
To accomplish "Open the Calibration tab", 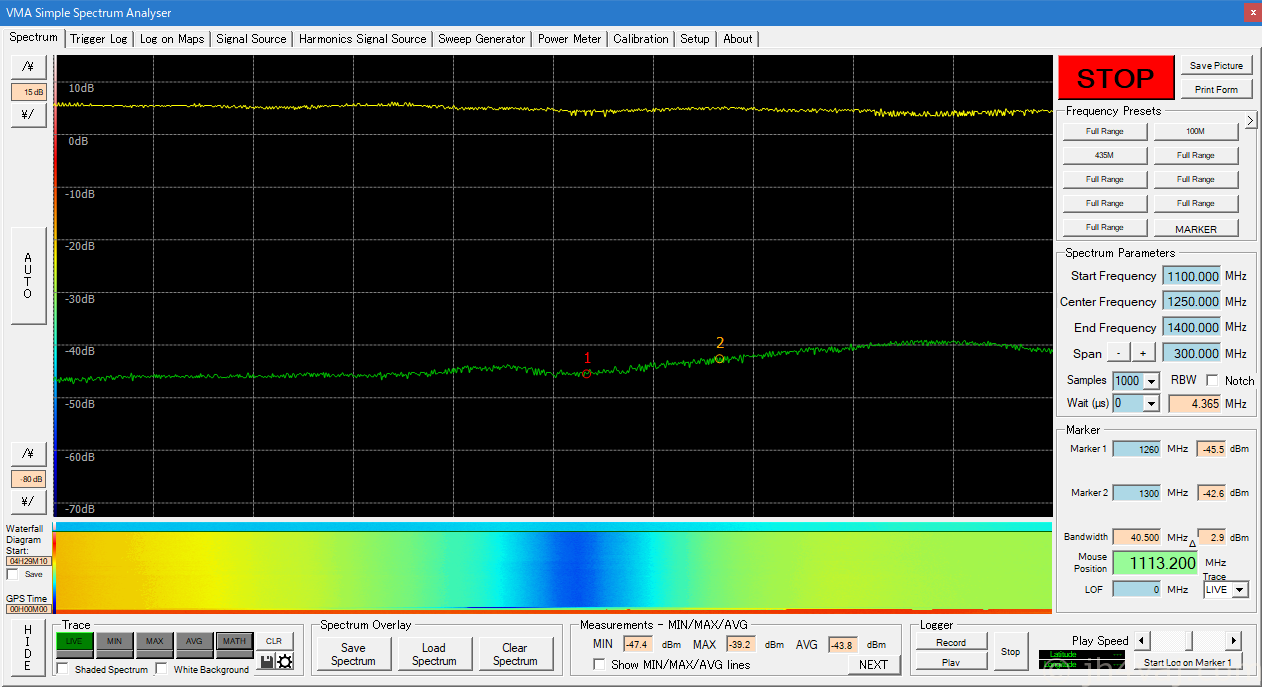I will [x=641, y=39].
